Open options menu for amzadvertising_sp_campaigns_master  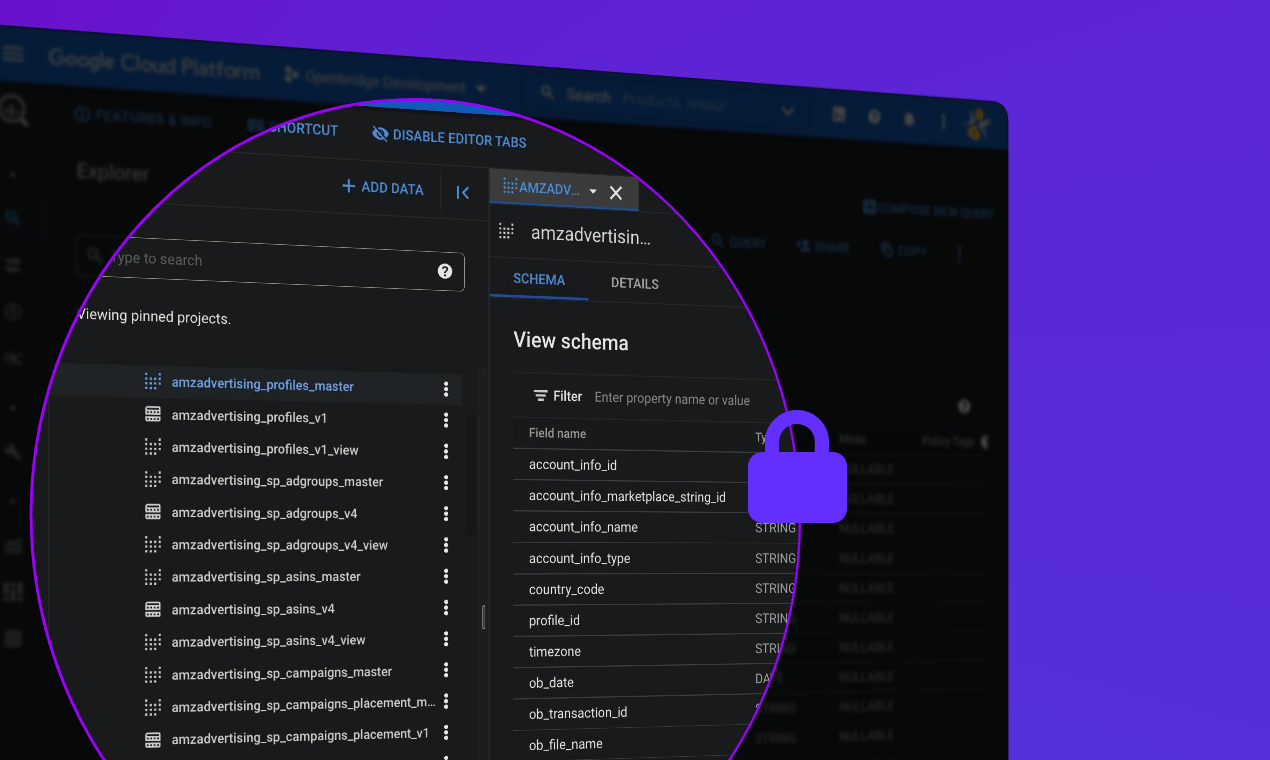click(x=446, y=671)
